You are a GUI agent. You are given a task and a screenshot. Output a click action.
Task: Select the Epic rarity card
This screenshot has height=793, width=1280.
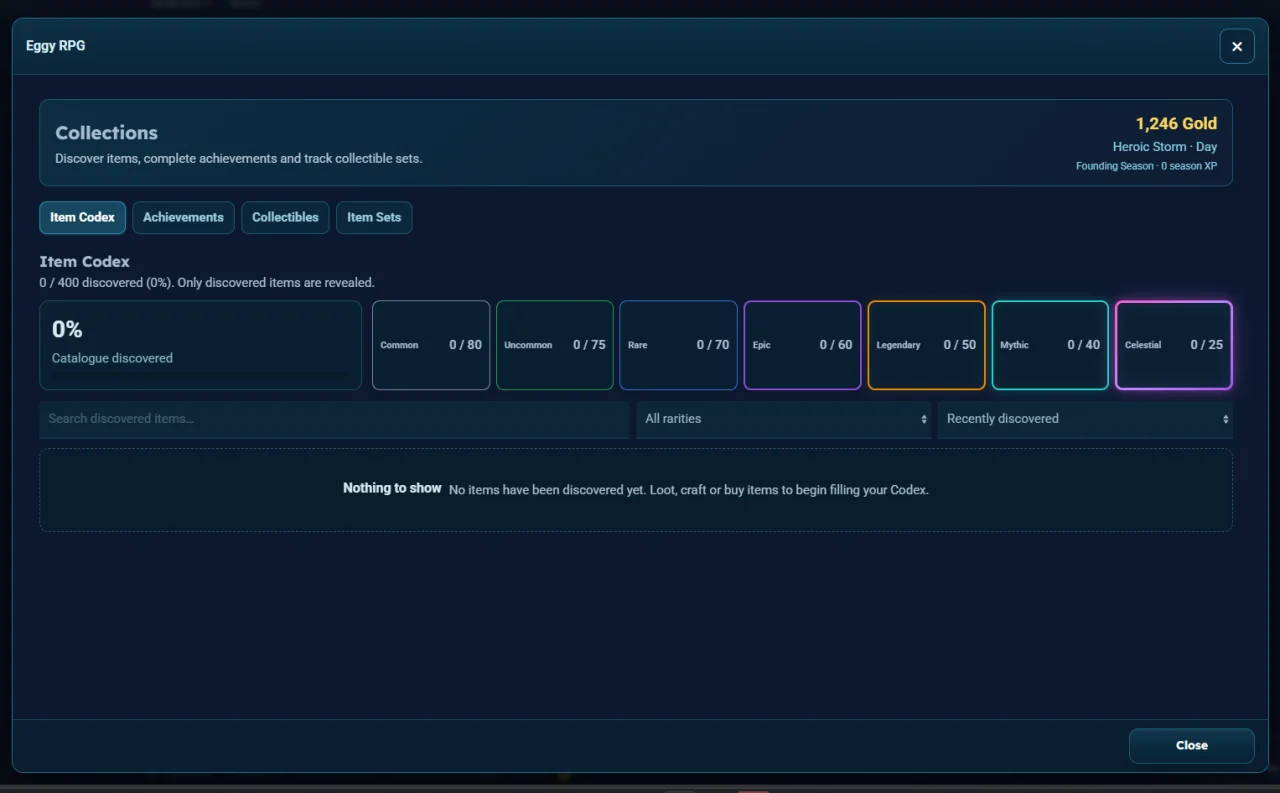click(803, 345)
